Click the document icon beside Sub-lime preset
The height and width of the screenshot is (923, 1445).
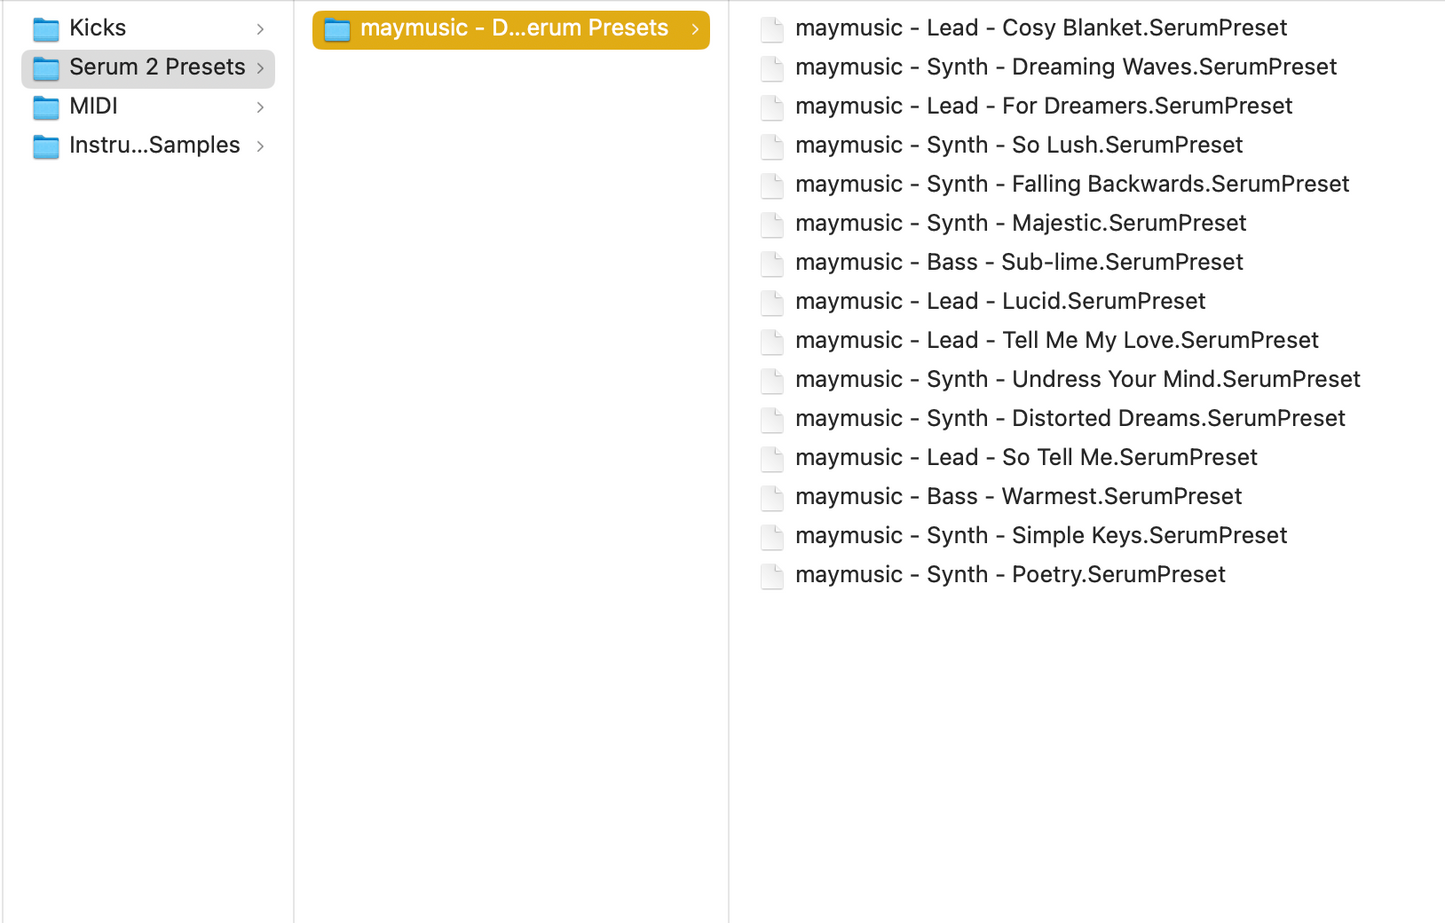pos(771,263)
